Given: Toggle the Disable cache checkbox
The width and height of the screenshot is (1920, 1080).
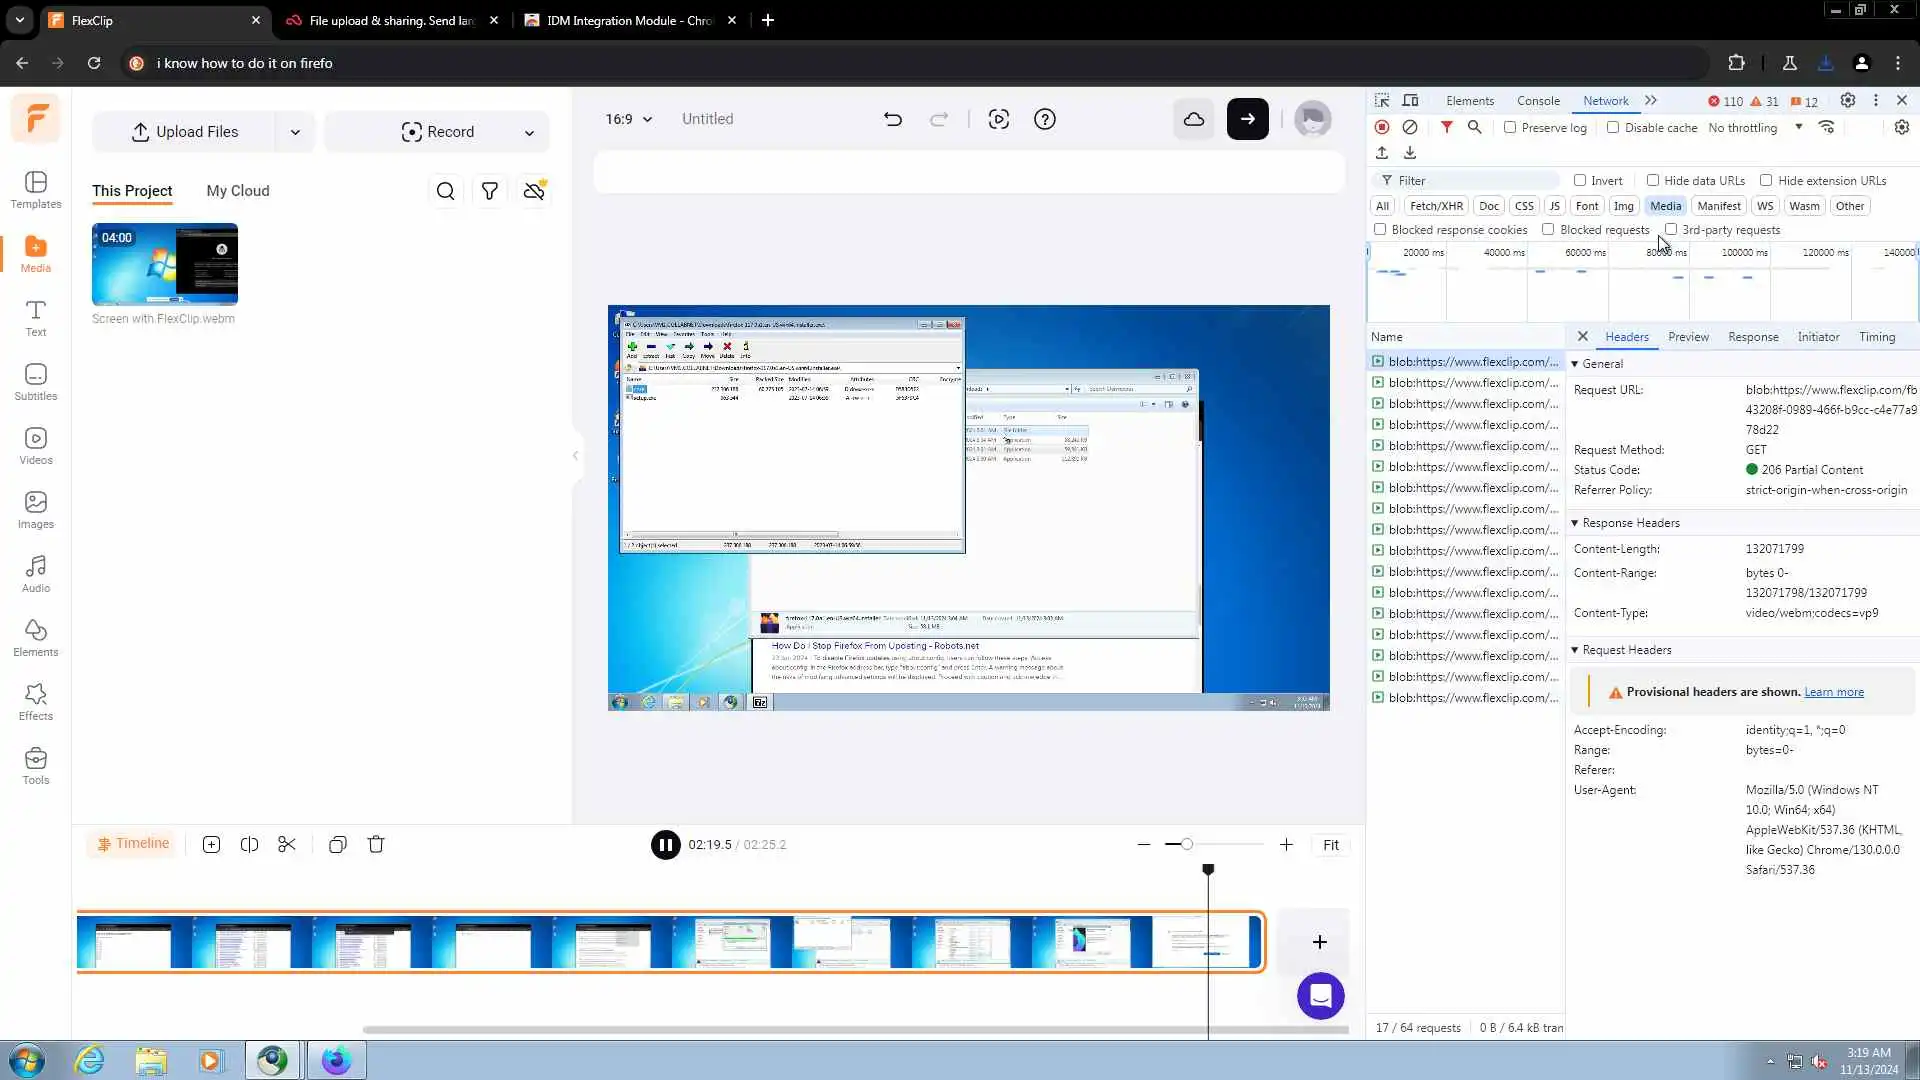Looking at the screenshot, I should [1613, 127].
